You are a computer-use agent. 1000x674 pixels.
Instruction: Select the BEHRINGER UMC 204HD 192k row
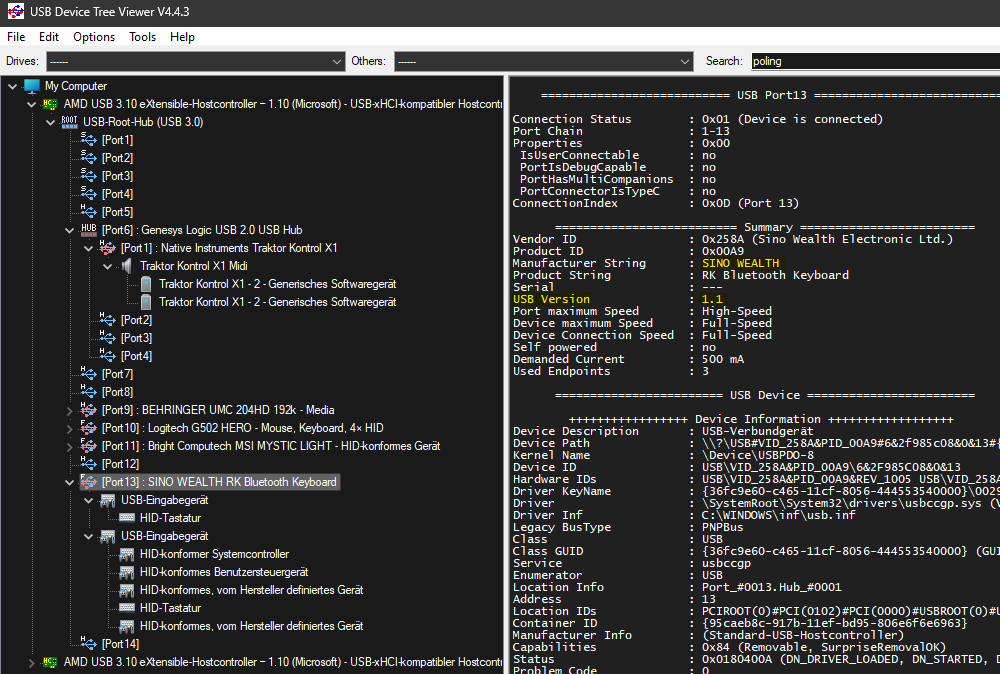(x=217, y=410)
